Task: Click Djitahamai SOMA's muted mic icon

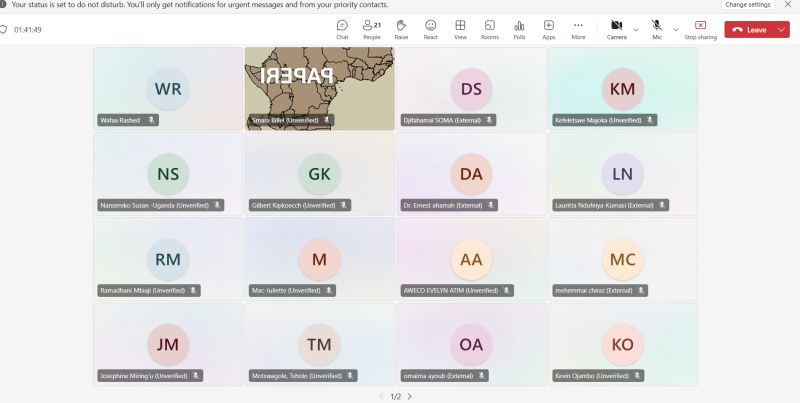Action: point(489,120)
